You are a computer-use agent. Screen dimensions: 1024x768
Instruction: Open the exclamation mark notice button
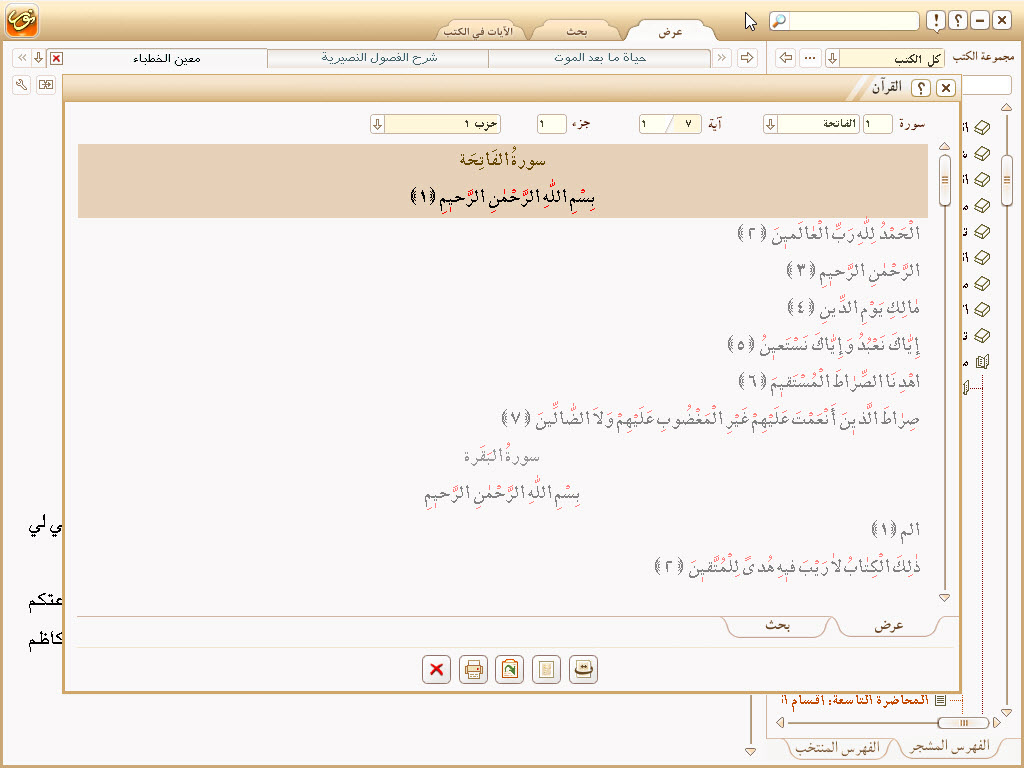coord(936,21)
